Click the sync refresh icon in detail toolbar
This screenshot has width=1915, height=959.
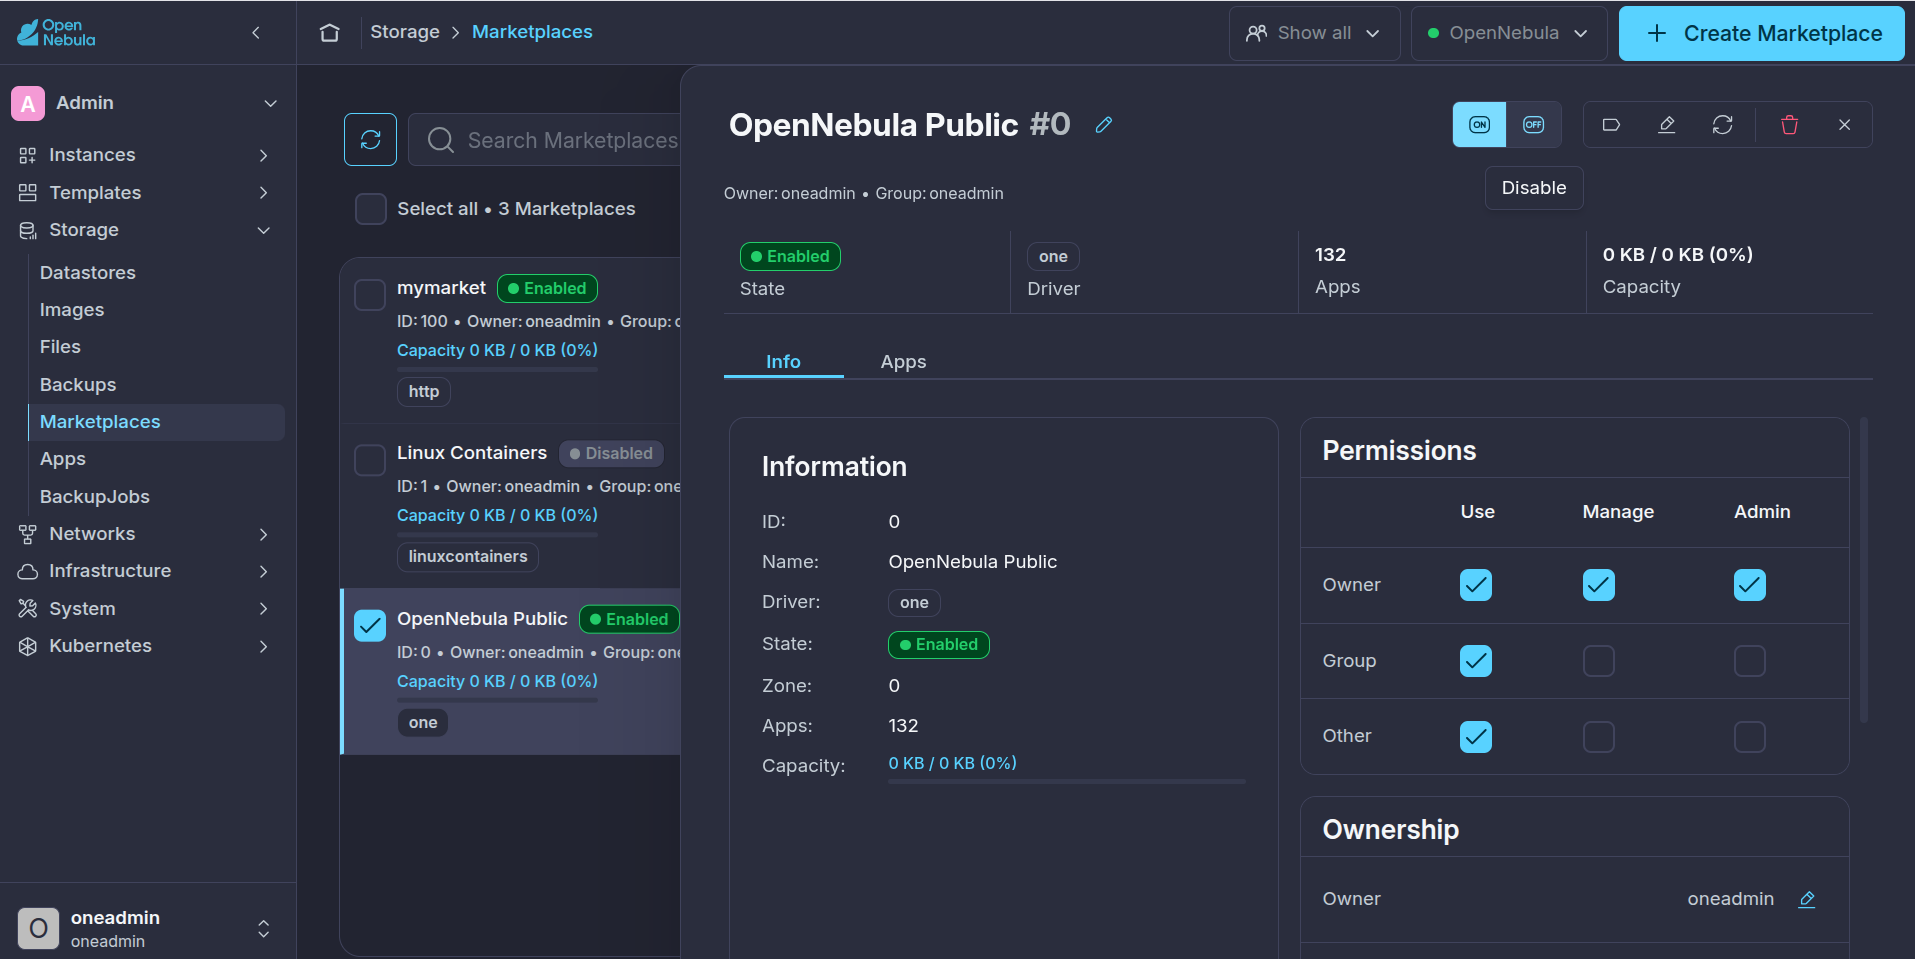coord(1722,125)
